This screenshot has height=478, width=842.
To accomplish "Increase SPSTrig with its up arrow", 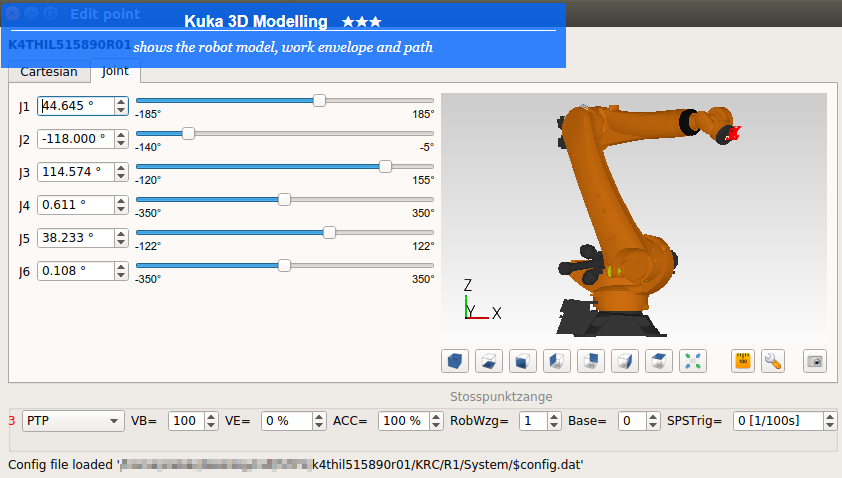I will 830,416.
